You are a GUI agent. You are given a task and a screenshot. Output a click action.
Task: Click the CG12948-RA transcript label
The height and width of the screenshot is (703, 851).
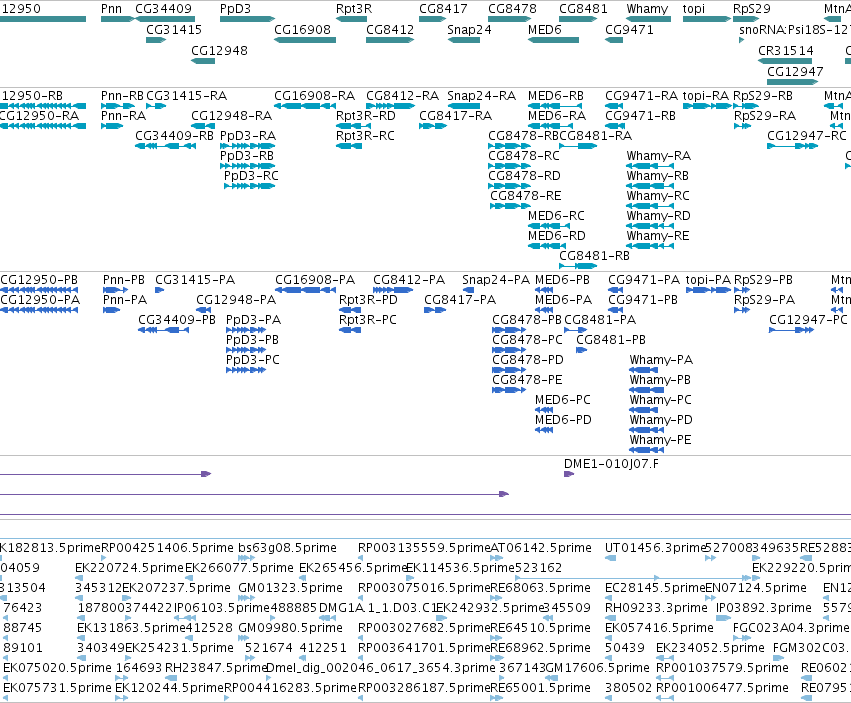(x=232, y=116)
